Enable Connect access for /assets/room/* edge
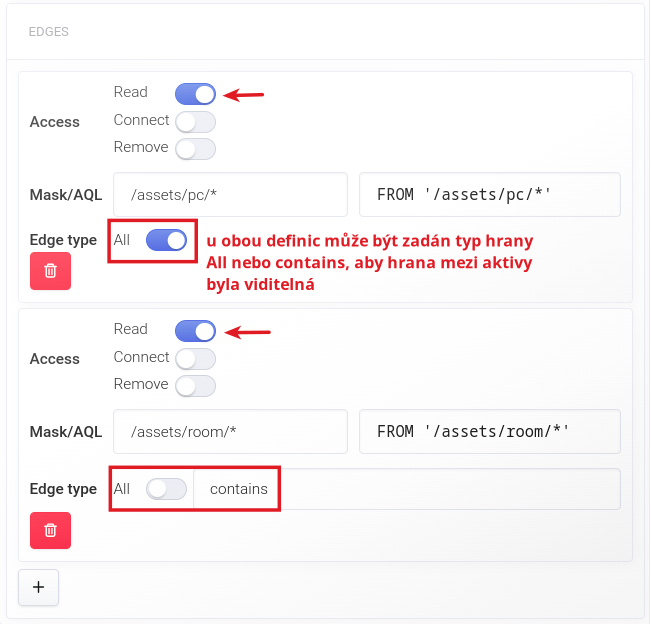Image resolution: width=651 pixels, height=624 pixels. [195, 359]
